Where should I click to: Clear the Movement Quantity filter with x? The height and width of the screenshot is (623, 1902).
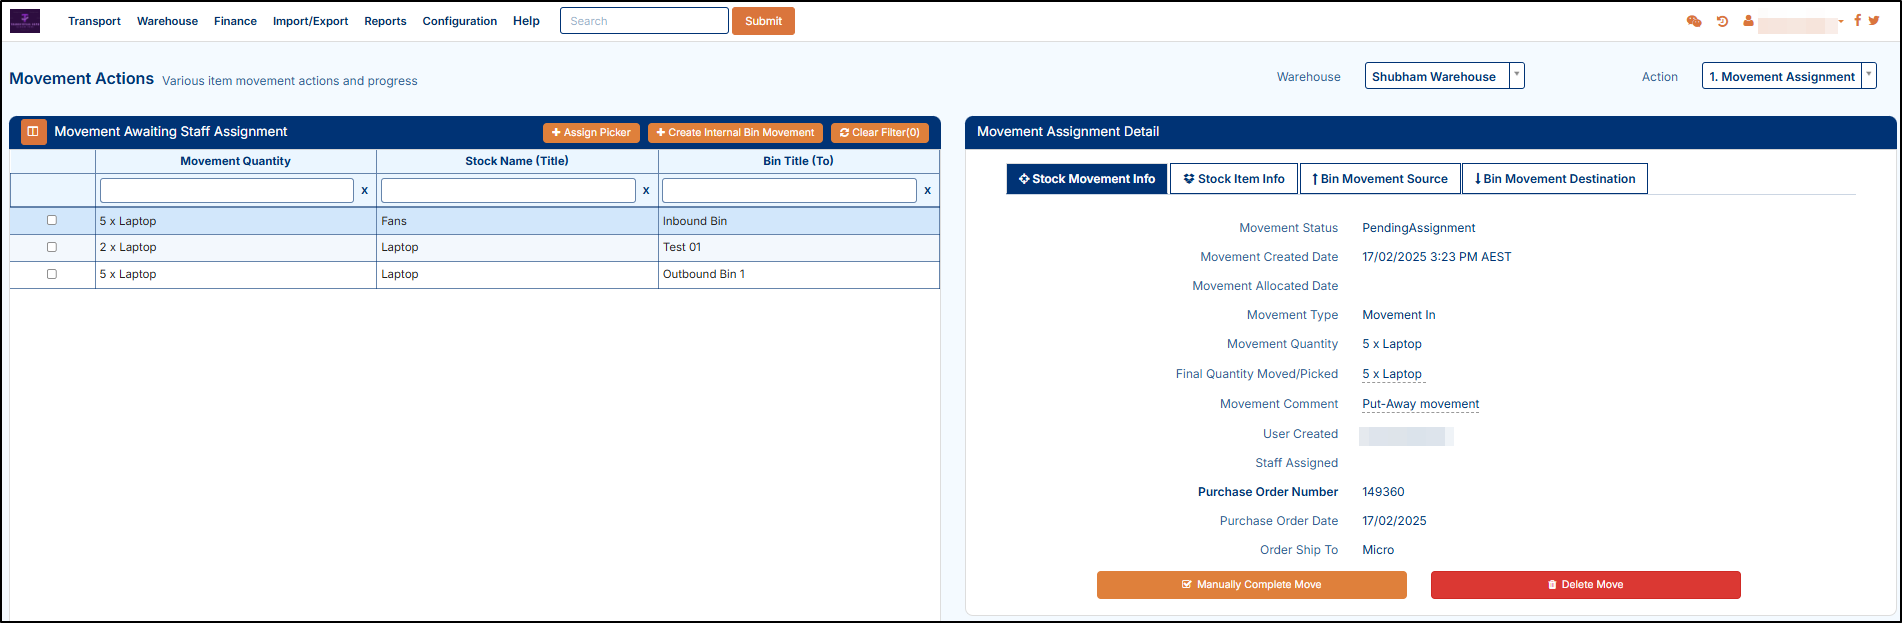[x=364, y=190]
